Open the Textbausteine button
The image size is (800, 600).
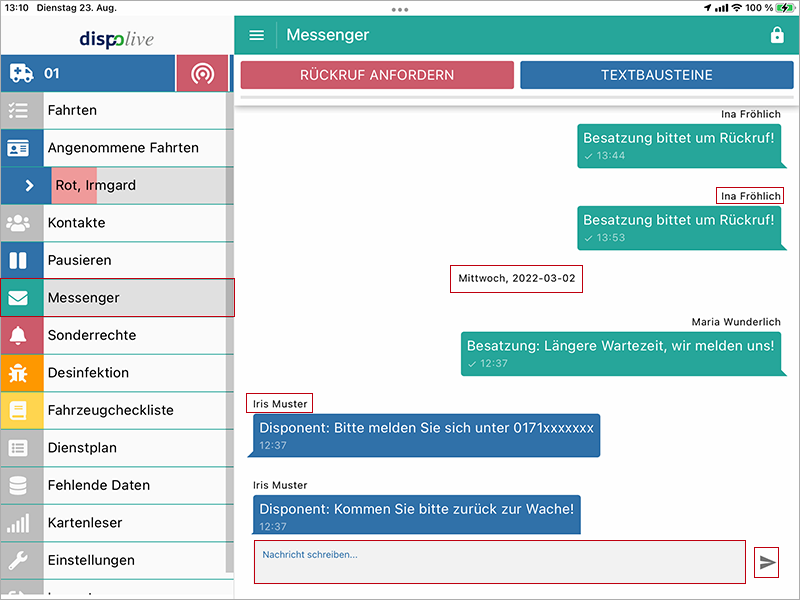coord(656,75)
